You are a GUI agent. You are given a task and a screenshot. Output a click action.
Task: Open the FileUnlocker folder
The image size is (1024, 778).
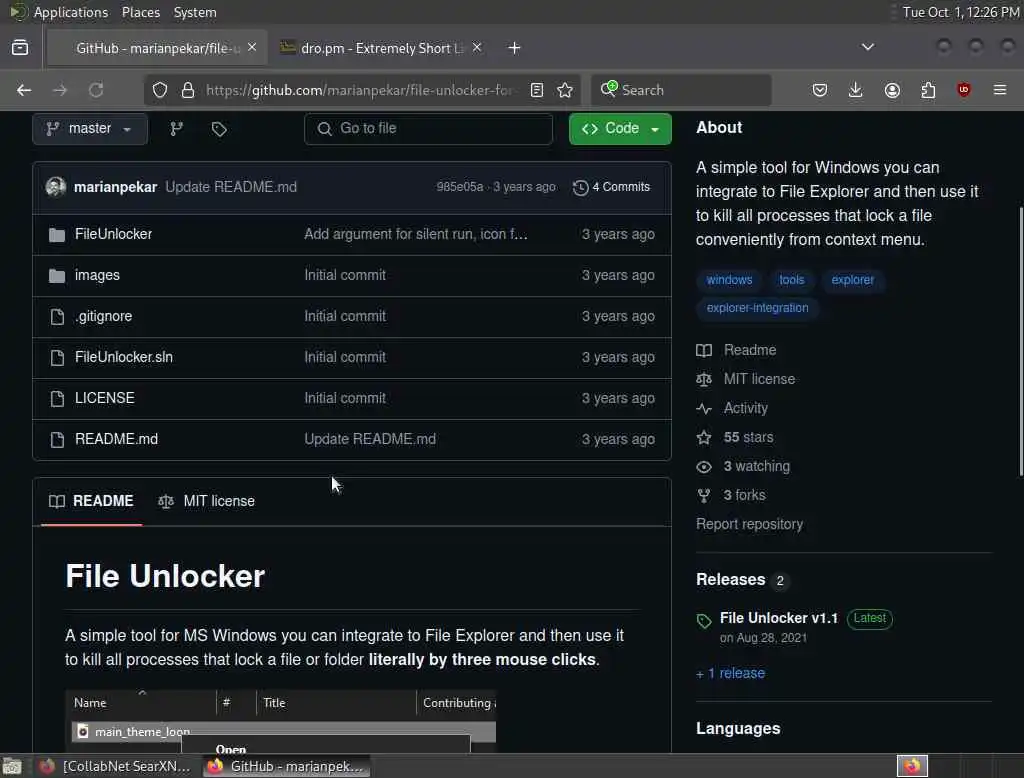pyautogui.click(x=113, y=234)
